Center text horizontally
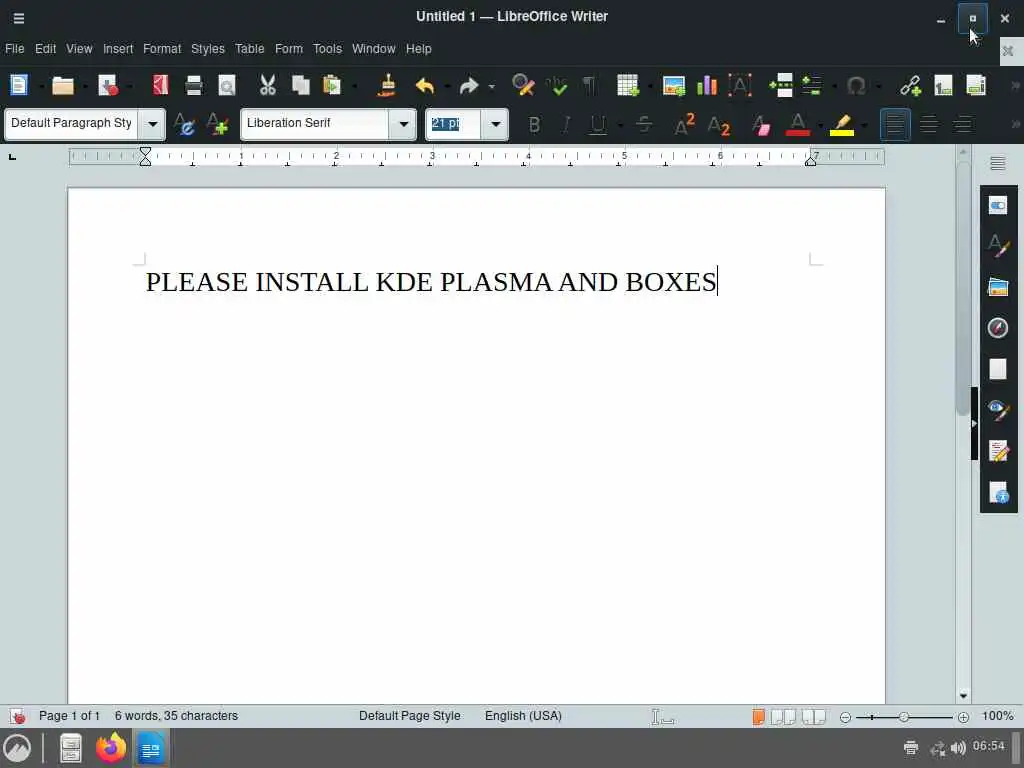 click(929, 124)
